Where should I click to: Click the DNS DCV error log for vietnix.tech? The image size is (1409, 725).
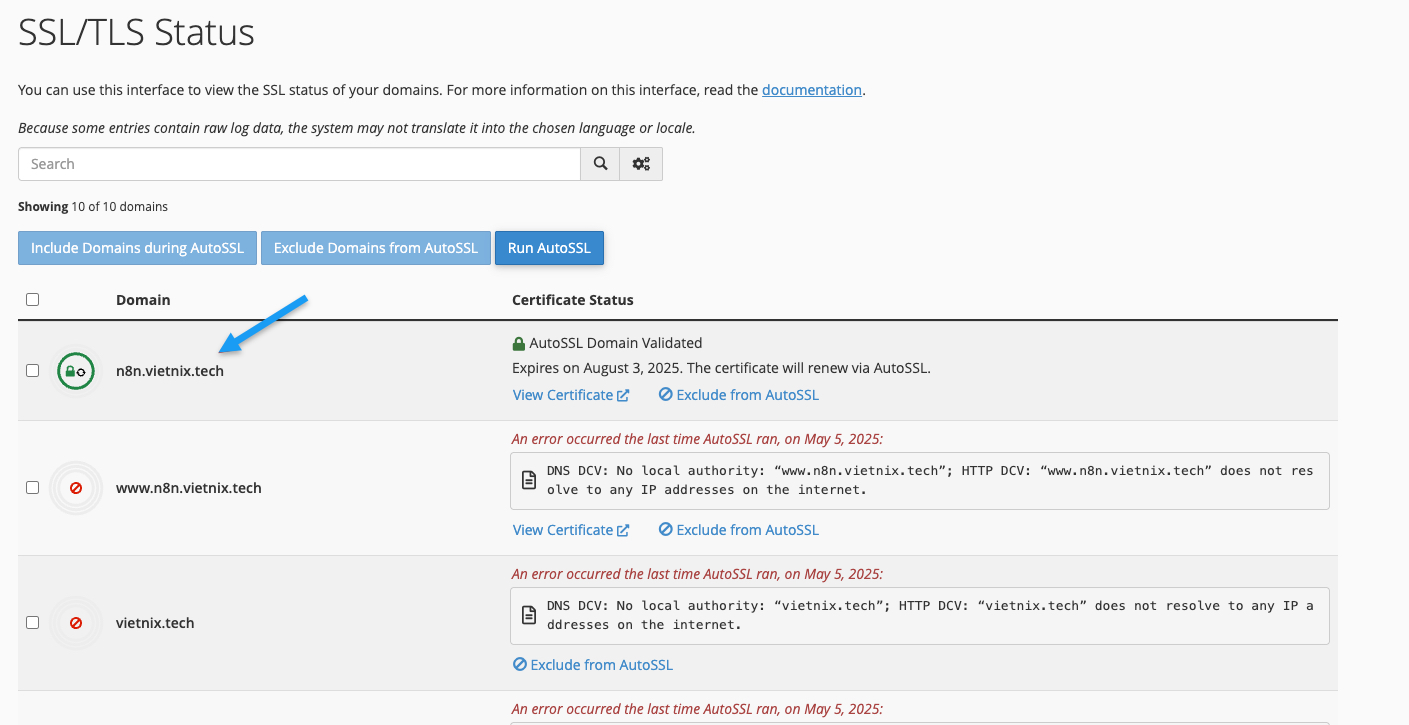click(920, 616)
